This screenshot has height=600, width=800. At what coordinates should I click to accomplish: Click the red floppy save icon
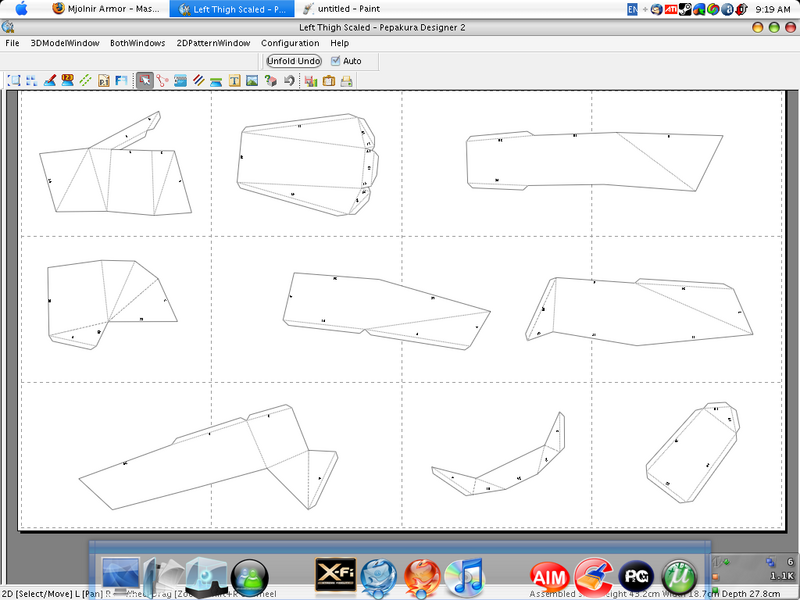[x=311, y=80]
